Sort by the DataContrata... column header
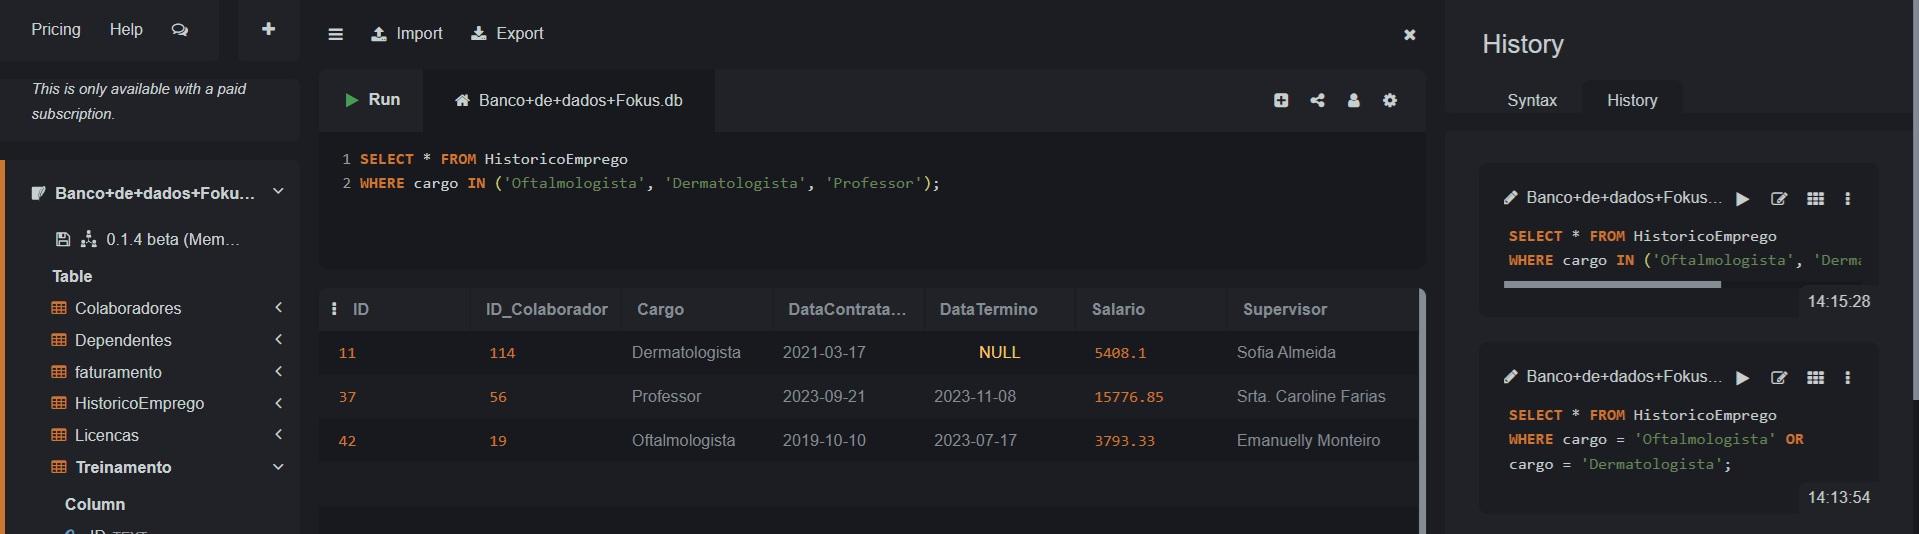The height and width of the screenshot is (534, 1919). (x=847, y=309)
